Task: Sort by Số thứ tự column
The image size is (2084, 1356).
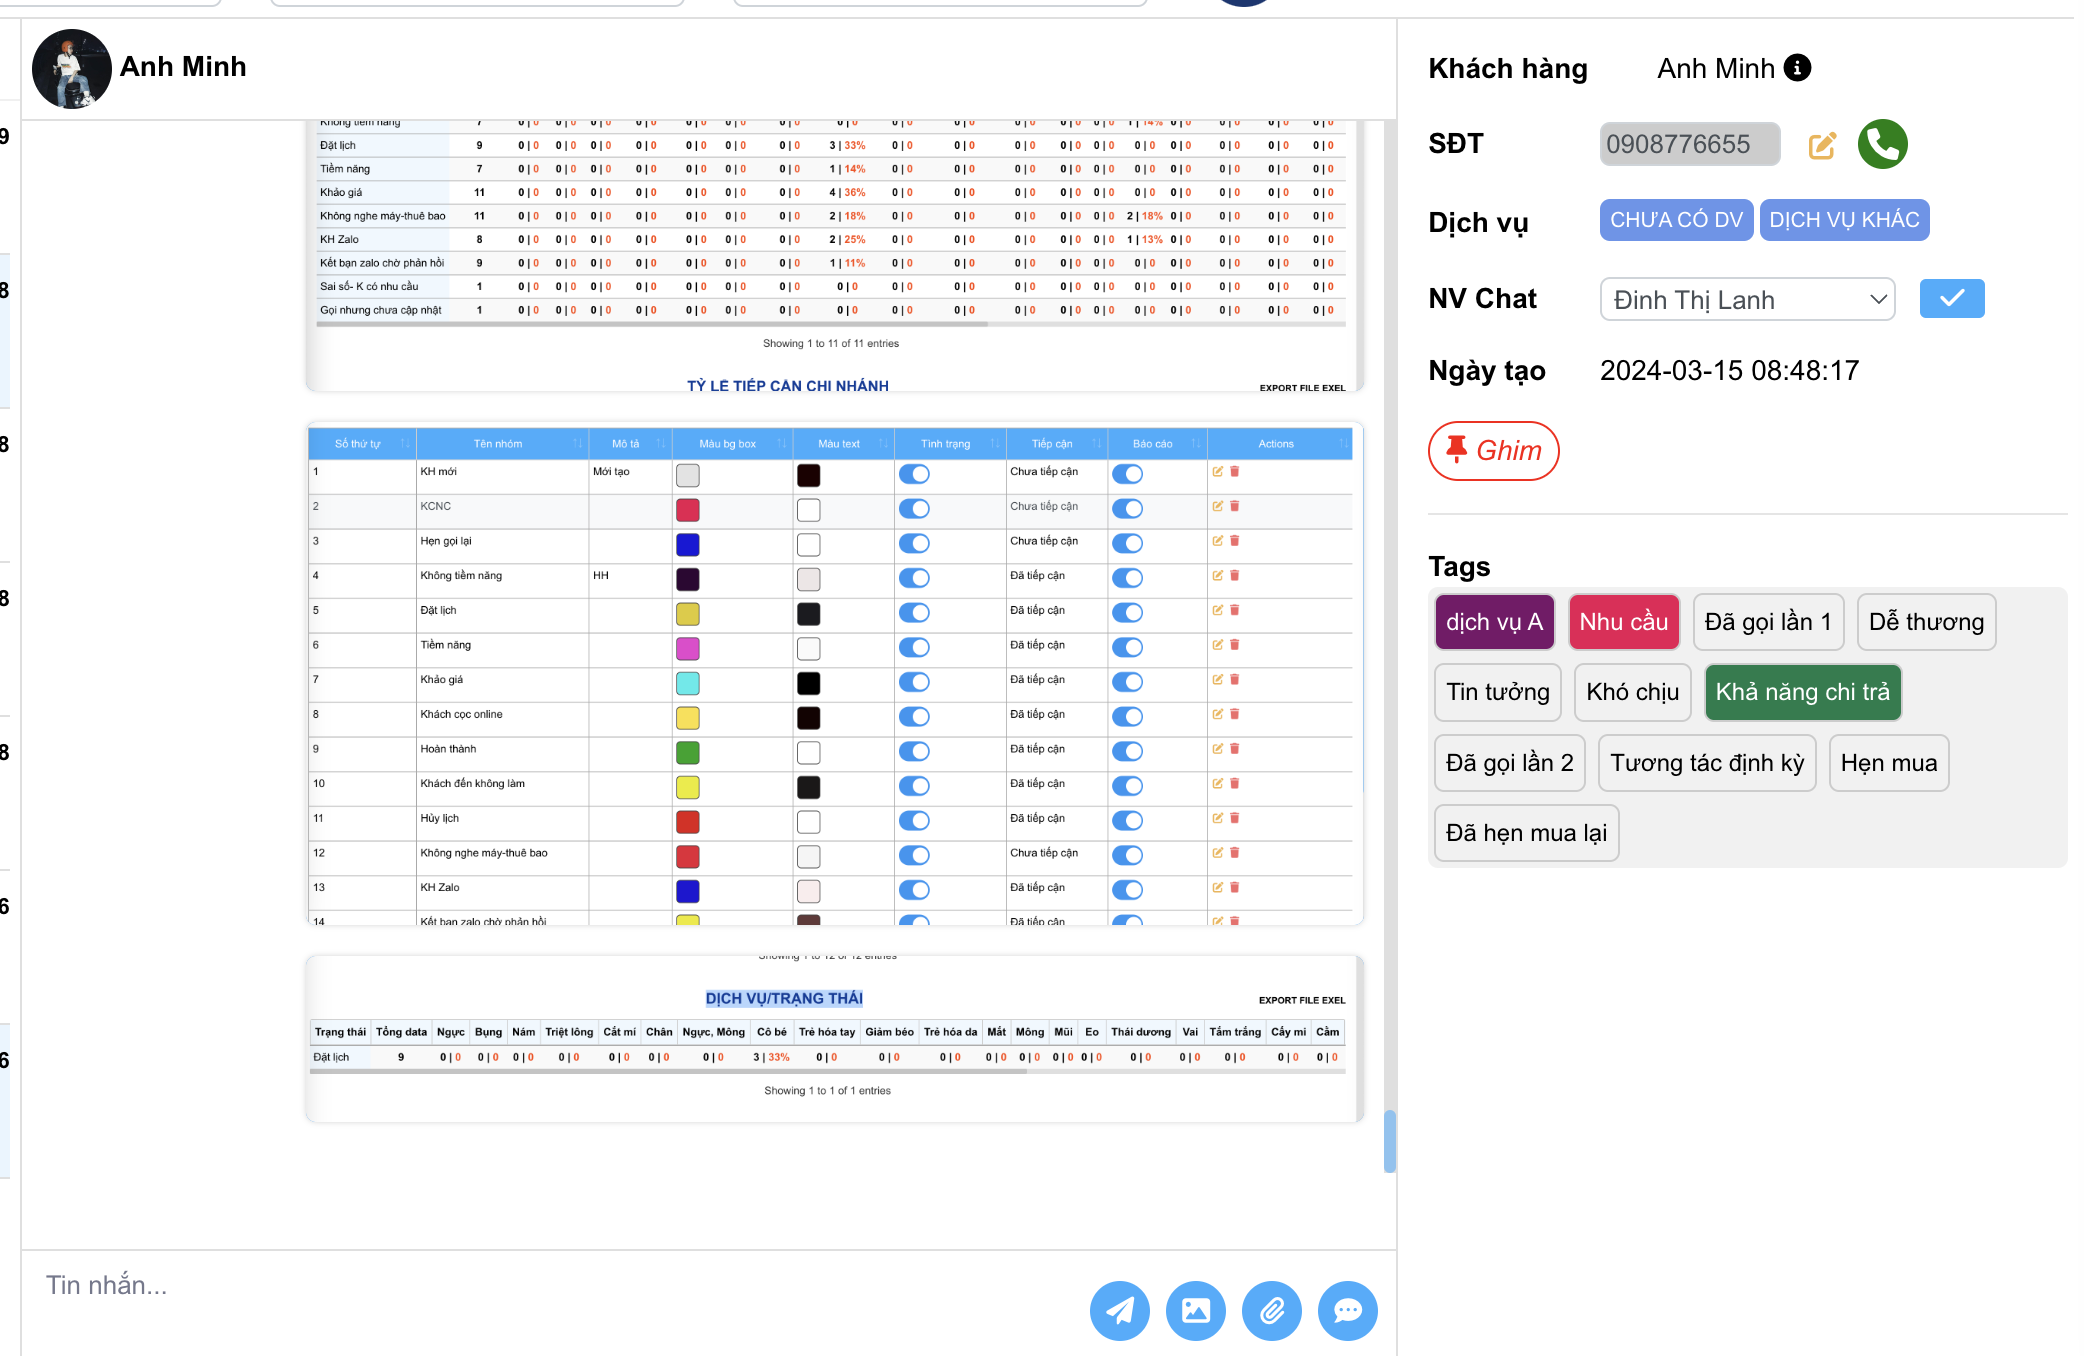Action: click(x=362, y=444)
